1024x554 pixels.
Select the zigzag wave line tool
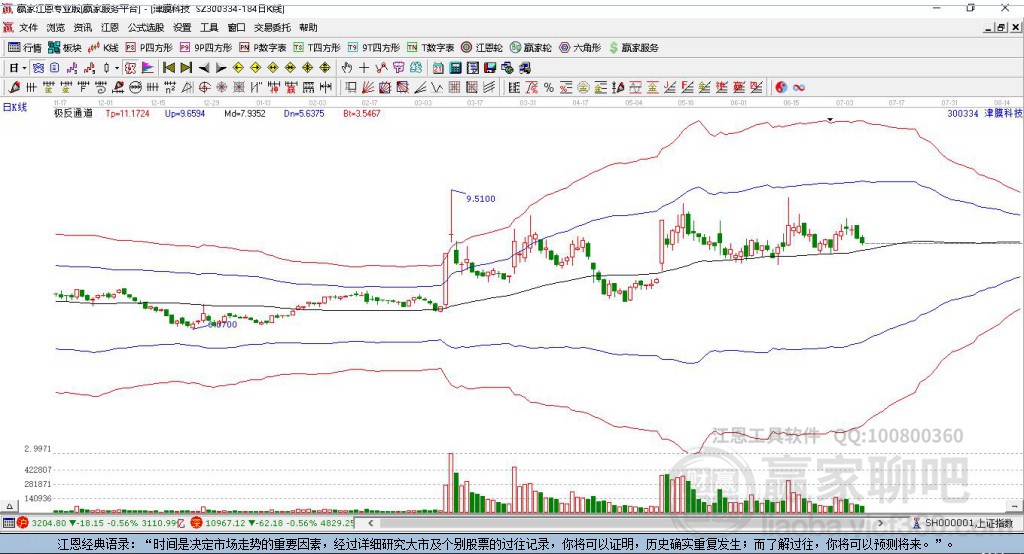click(436, 88)
